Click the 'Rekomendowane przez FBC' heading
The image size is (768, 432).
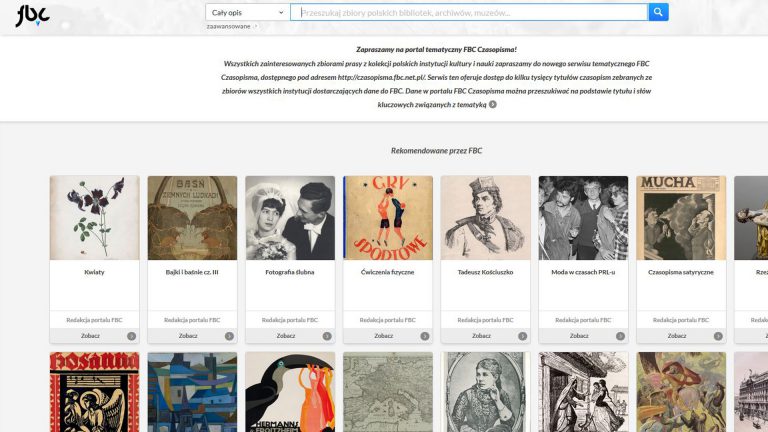436,151
